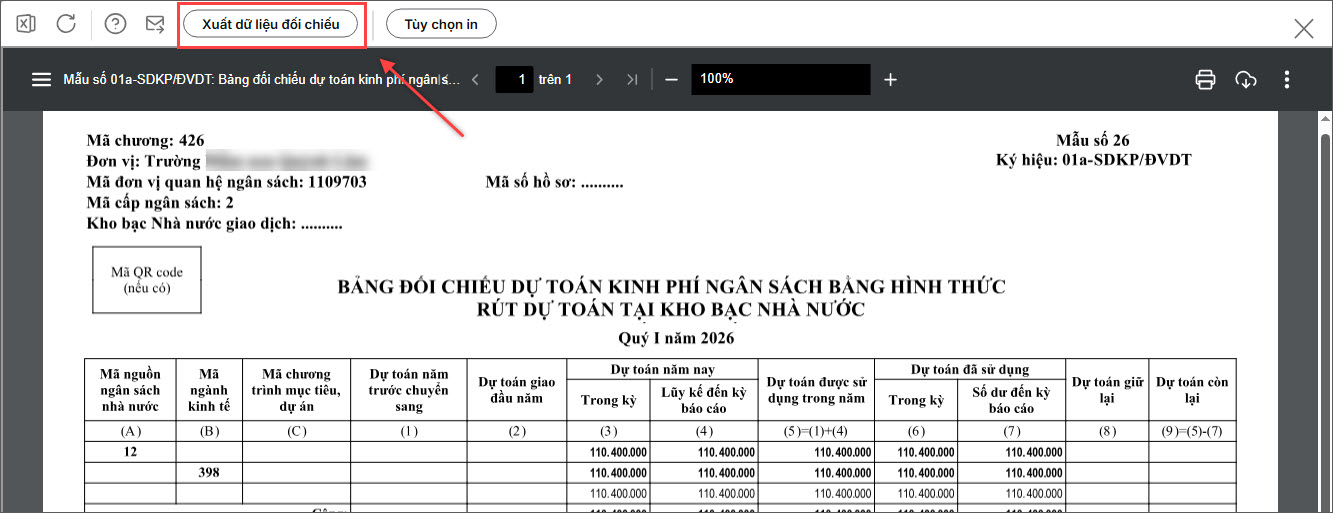
Task: Click the page number input field
Action: [514, 80]
